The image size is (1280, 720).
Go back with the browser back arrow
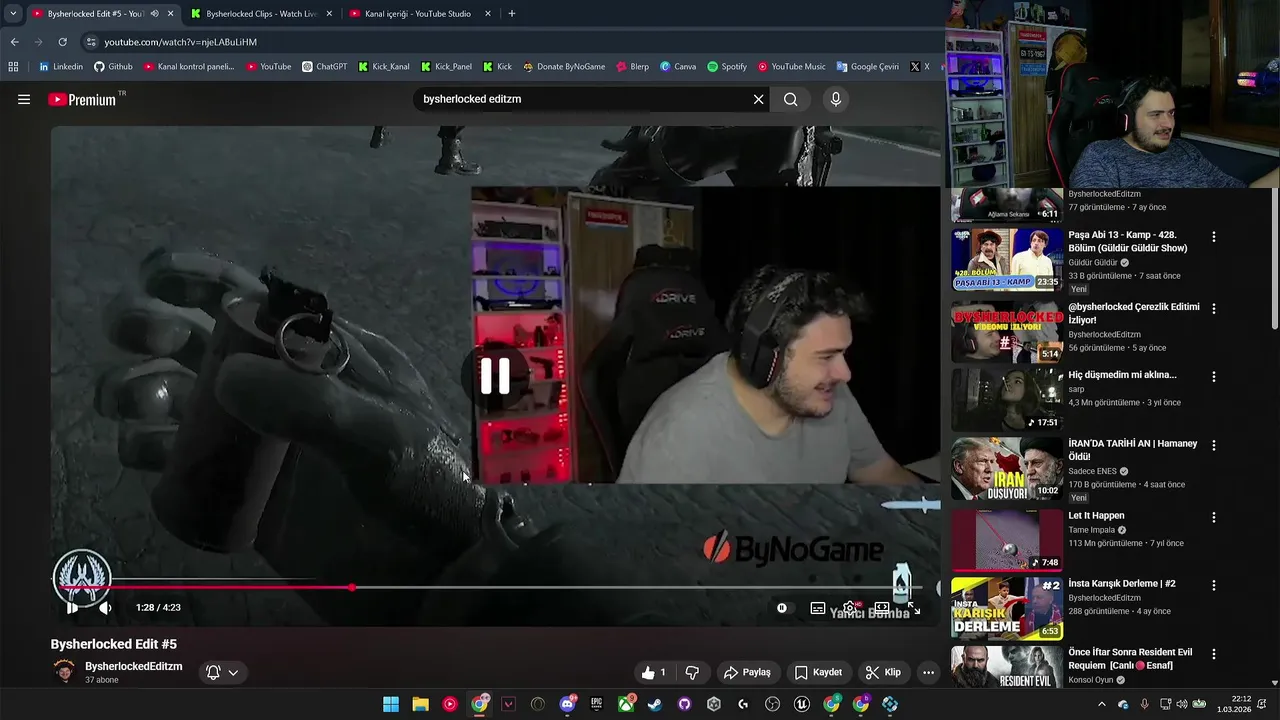point(14,42)
